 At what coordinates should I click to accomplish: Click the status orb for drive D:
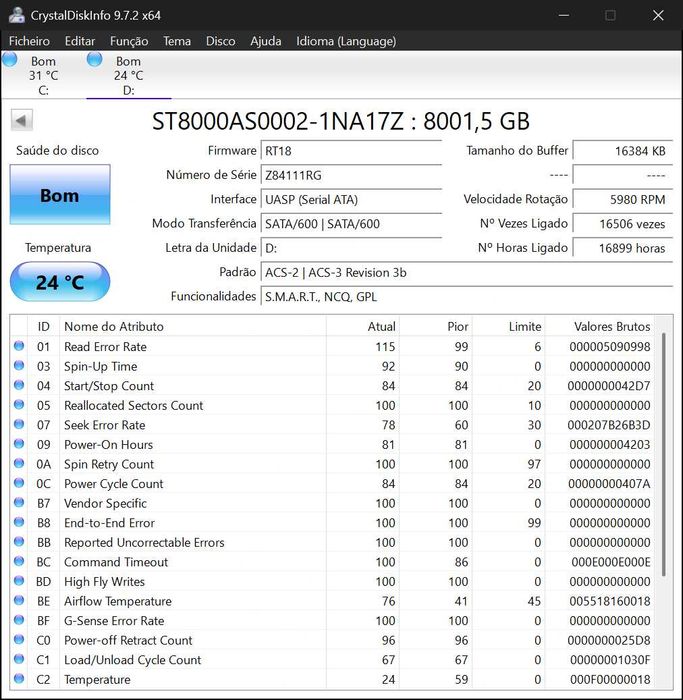[x=95, y=60]
